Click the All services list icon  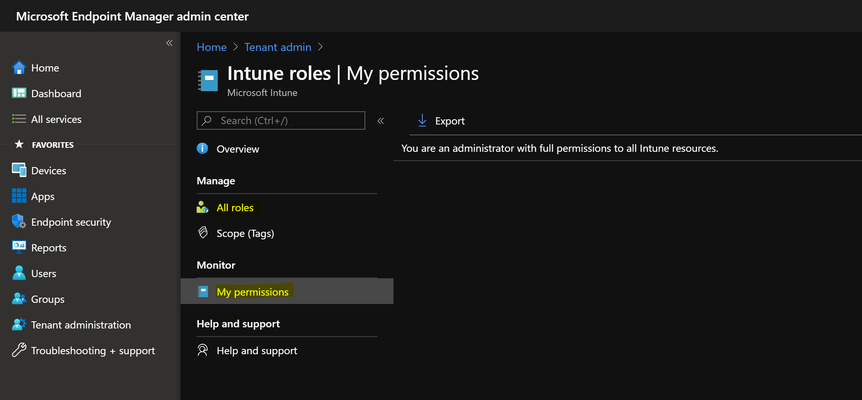19,119
